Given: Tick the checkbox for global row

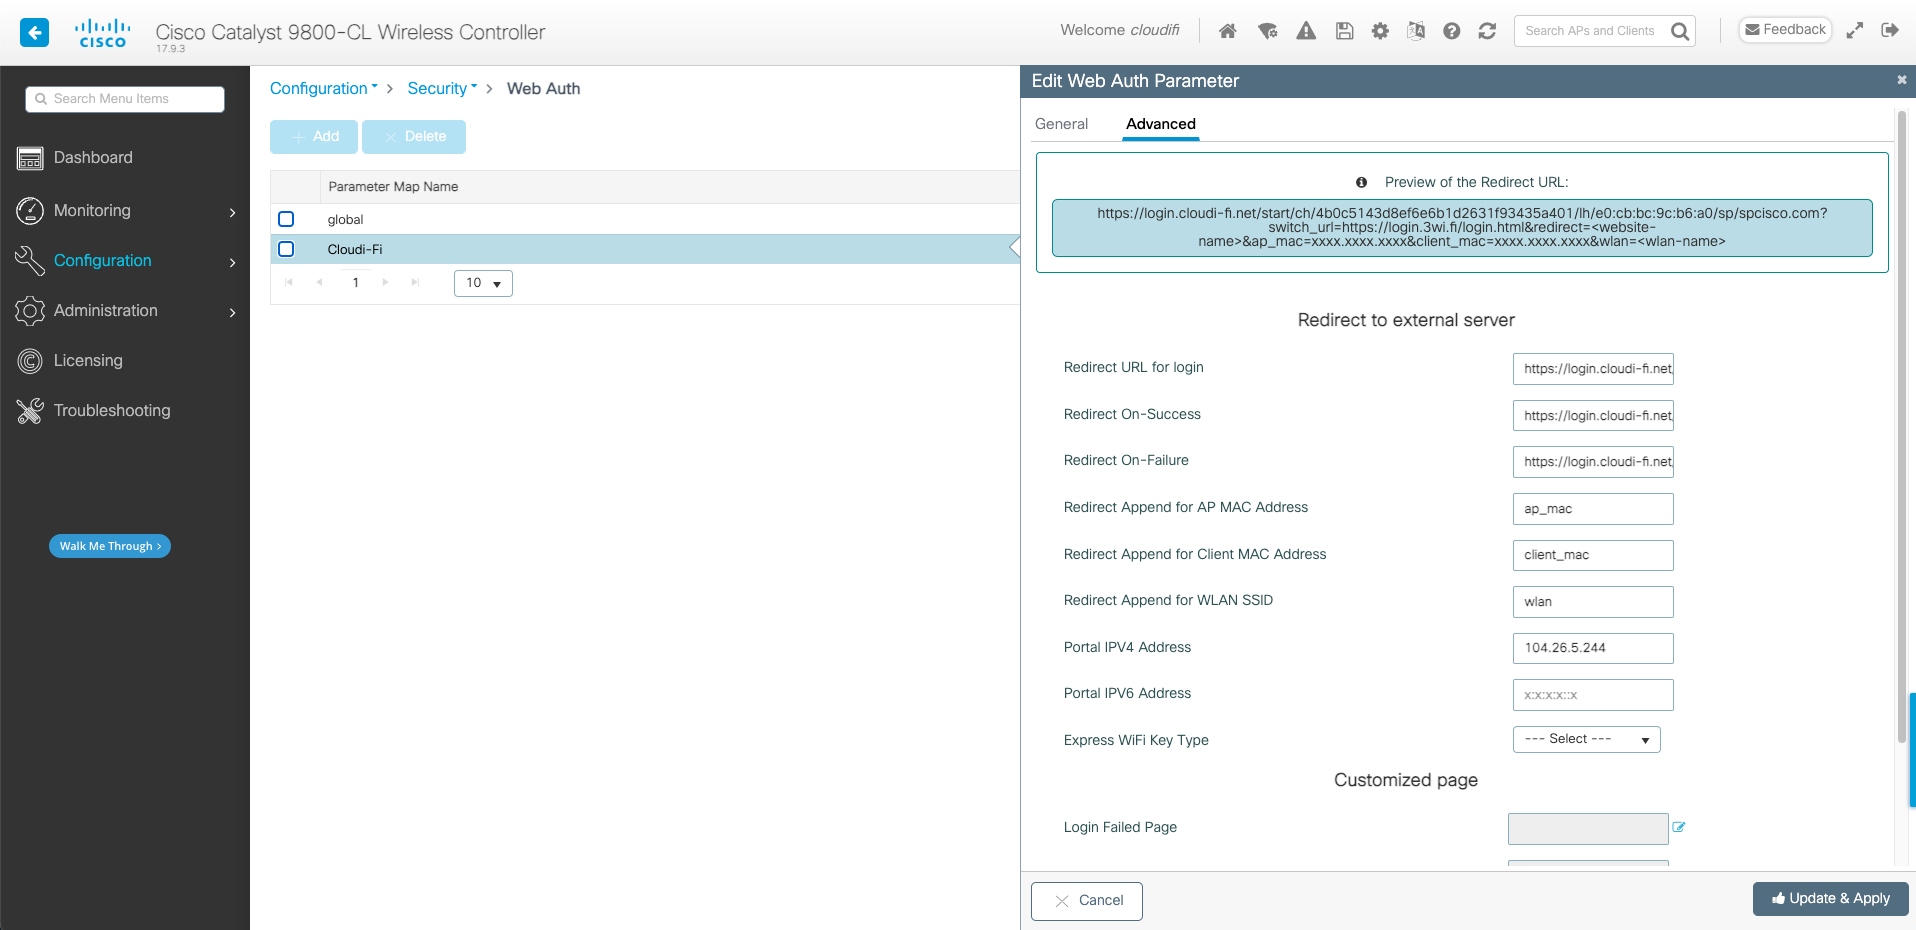Looking at the screenshot, I should tap(286, 219).
